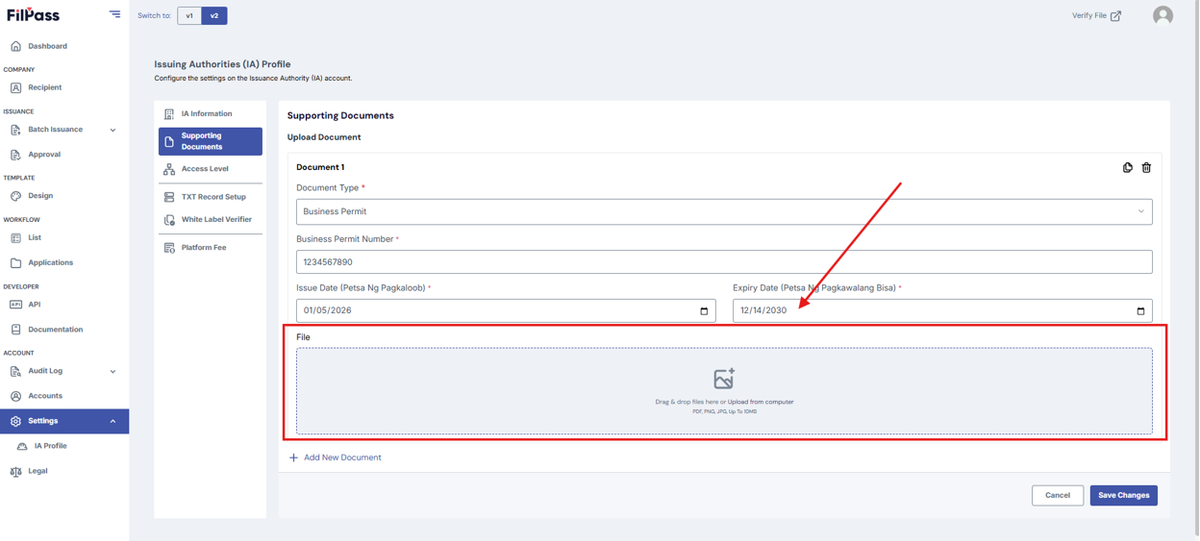Collapse sidebar using hamburger menu icon

click(115, 15)
